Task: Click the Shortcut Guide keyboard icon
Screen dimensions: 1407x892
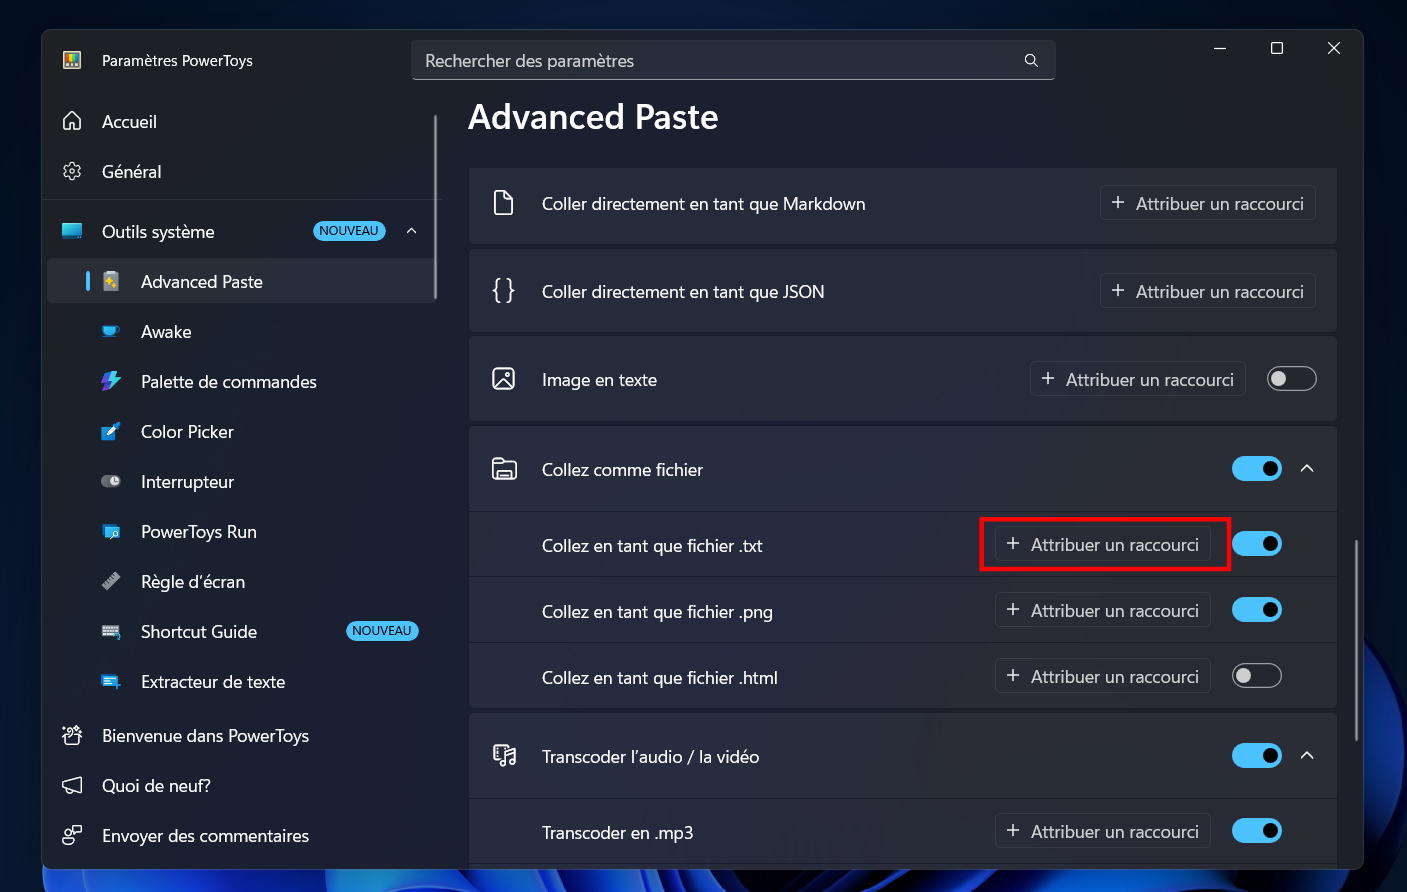Action: point(111,631)
